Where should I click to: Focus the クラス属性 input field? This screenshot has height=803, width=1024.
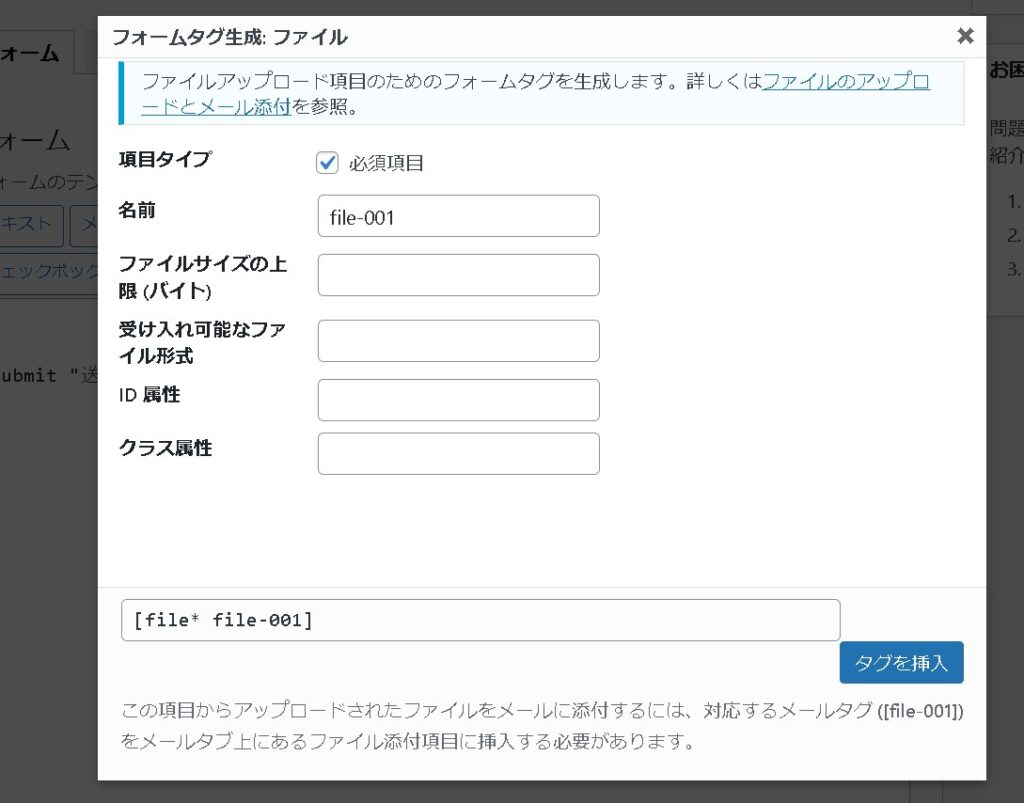(458, 453)
